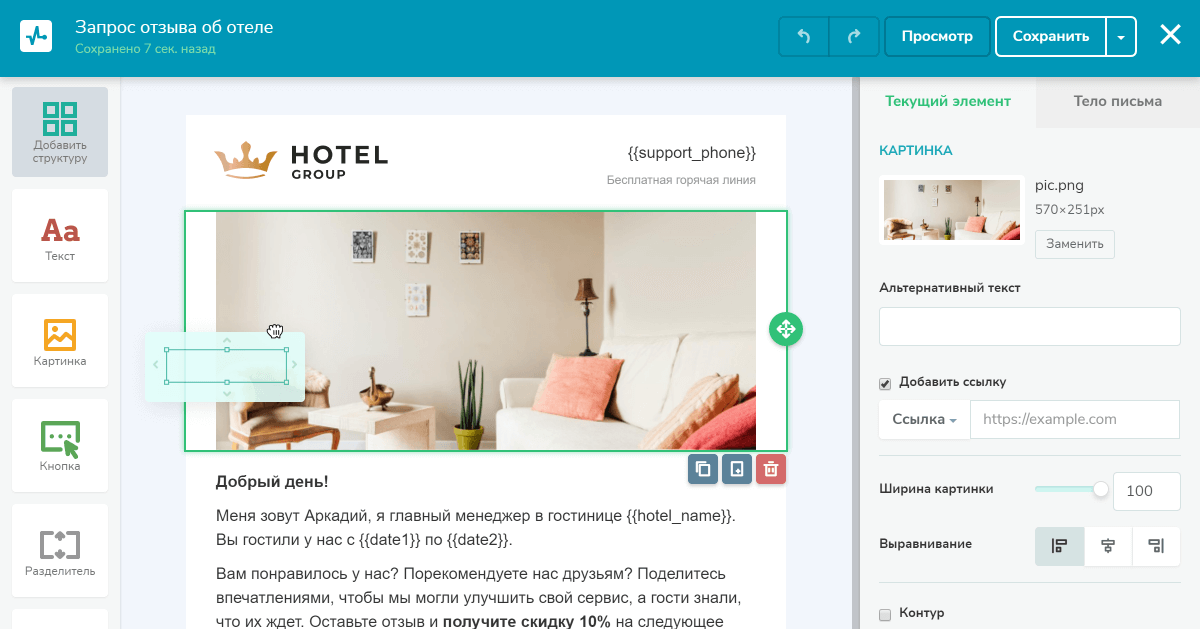Screen dimensions: 1200x629
Task: Choose the Текст block
Action: 60,237
